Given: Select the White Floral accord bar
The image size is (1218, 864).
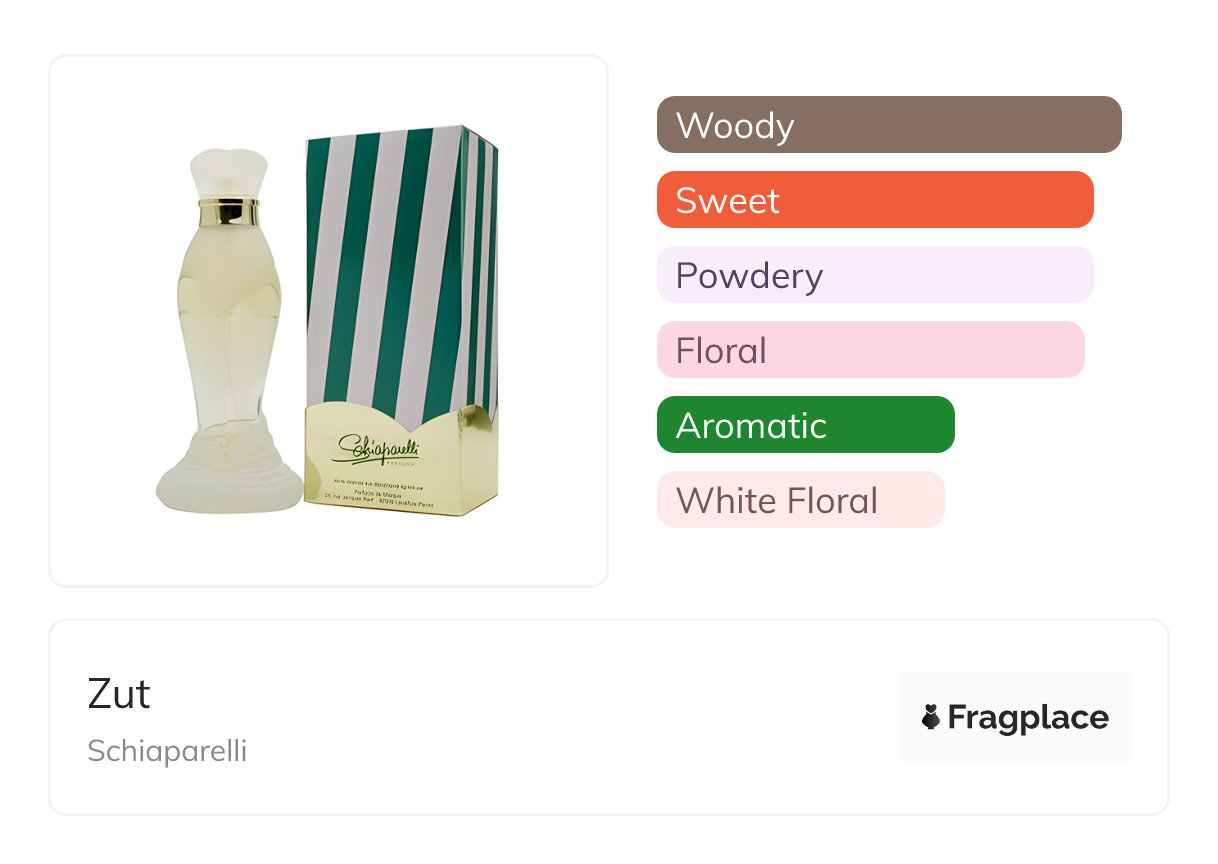Looking at the screenshot, I should click(x=800, y=500).
